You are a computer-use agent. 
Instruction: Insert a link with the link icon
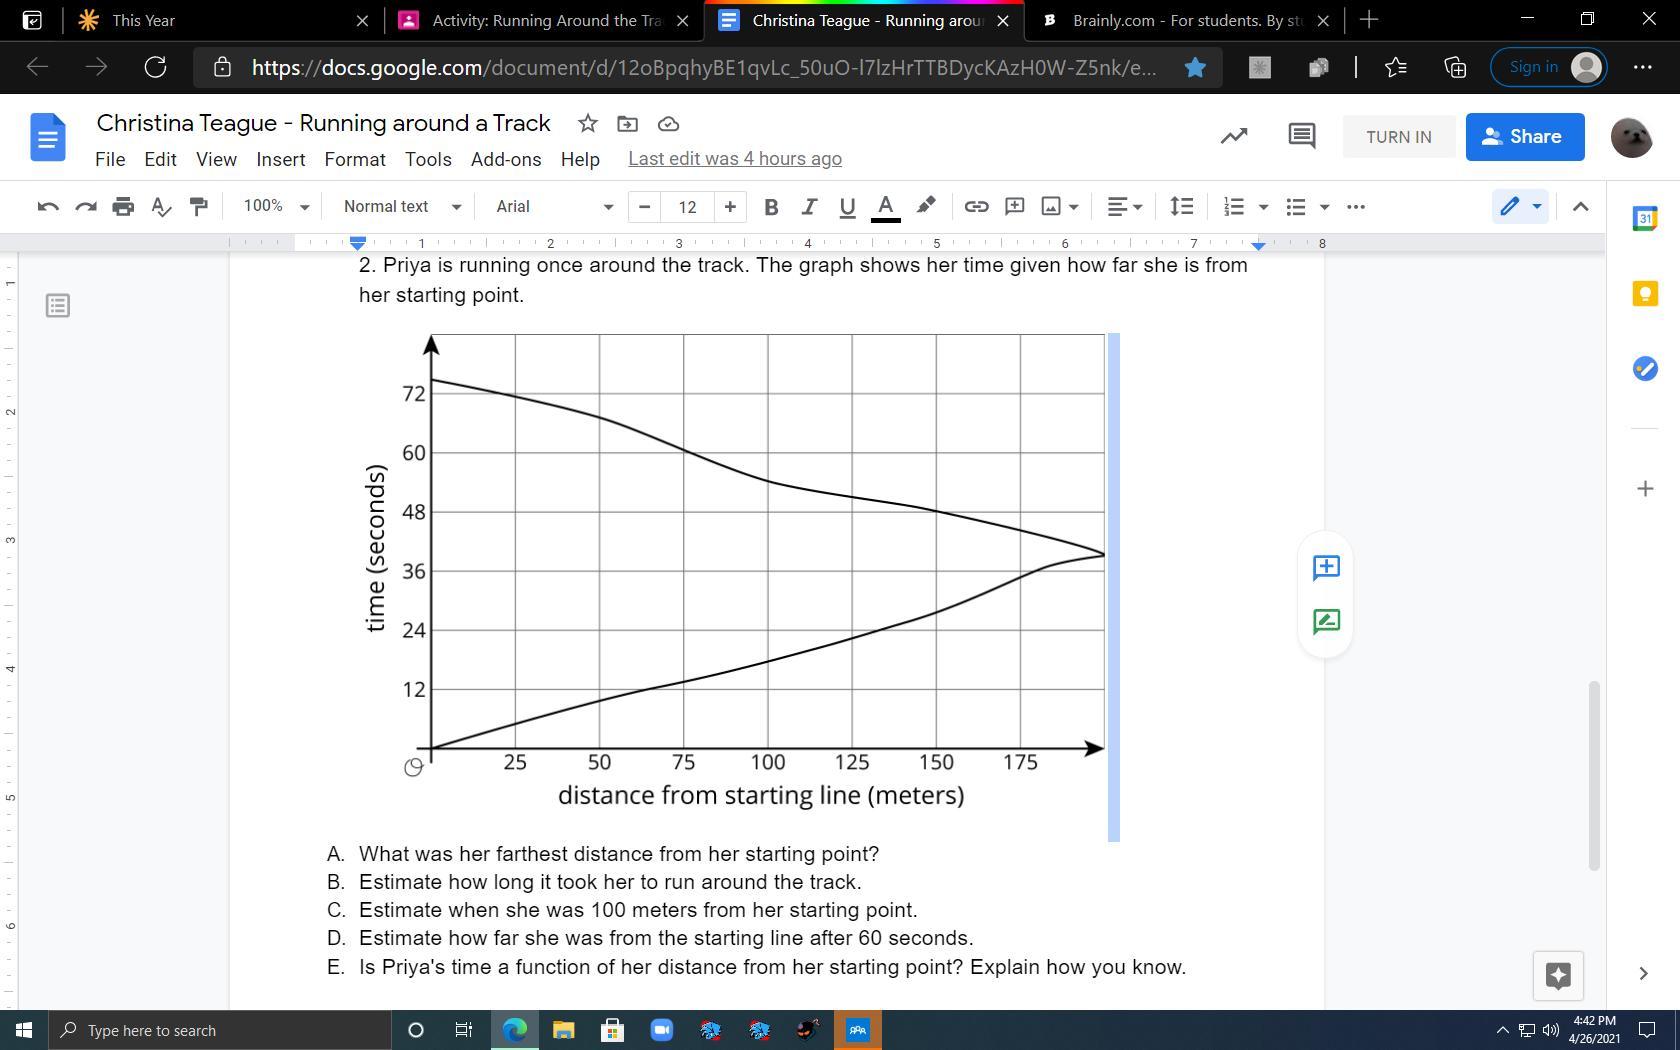point(976,207)
